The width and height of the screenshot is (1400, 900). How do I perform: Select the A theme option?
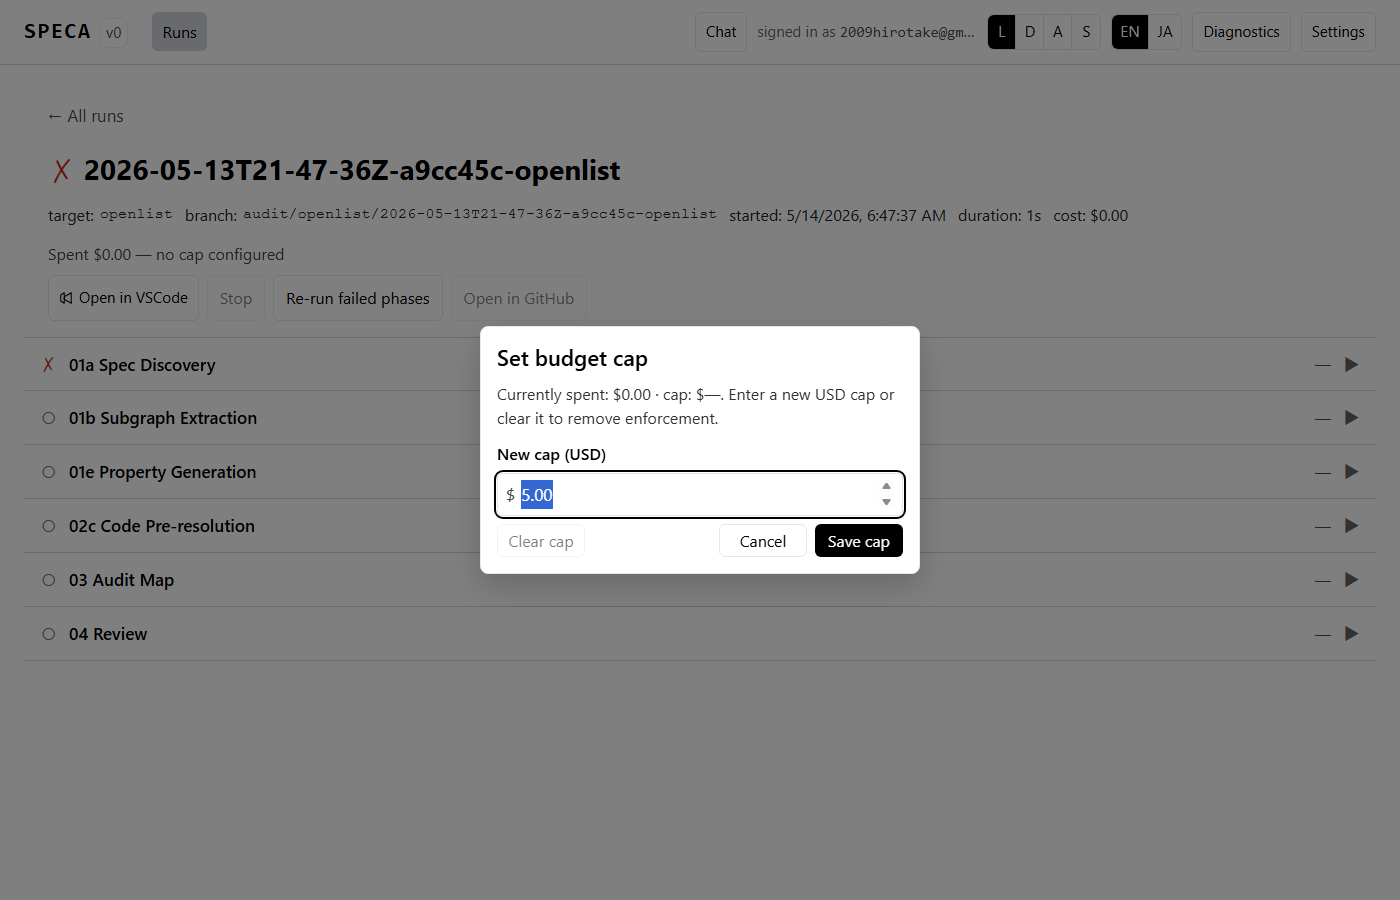[x=1057, y=32]
